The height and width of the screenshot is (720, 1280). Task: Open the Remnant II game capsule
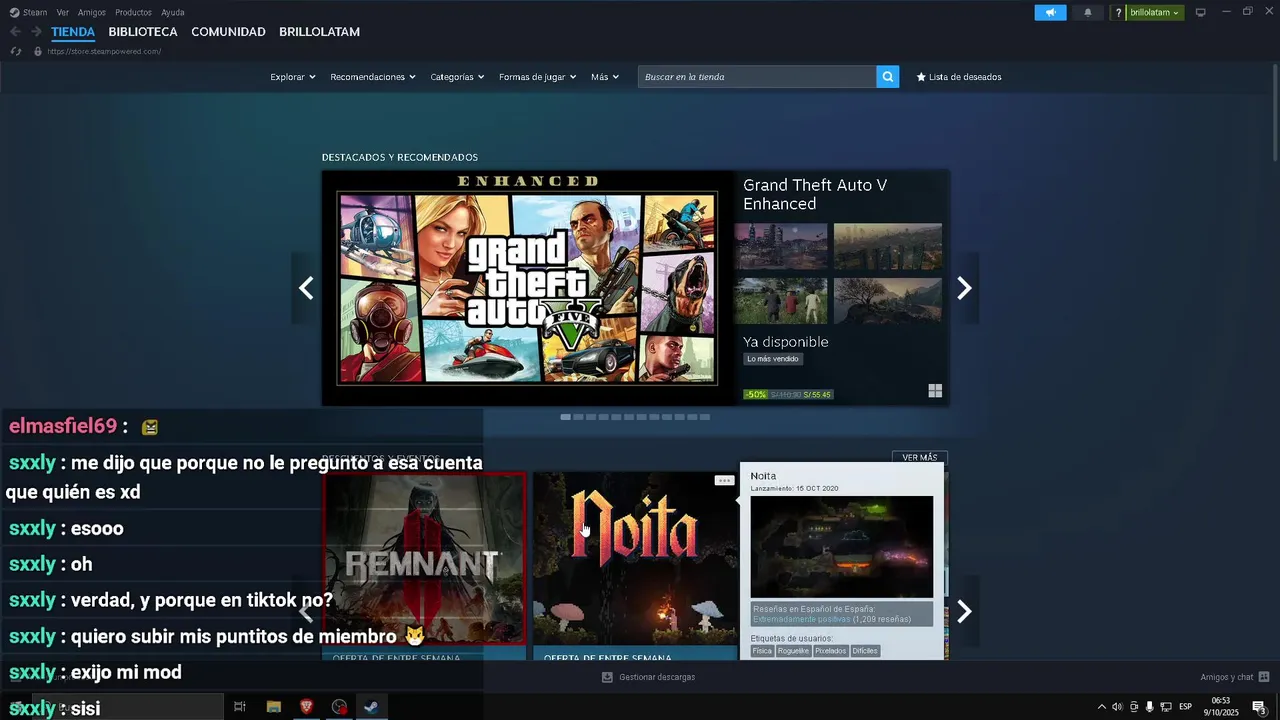coord(424,560)
